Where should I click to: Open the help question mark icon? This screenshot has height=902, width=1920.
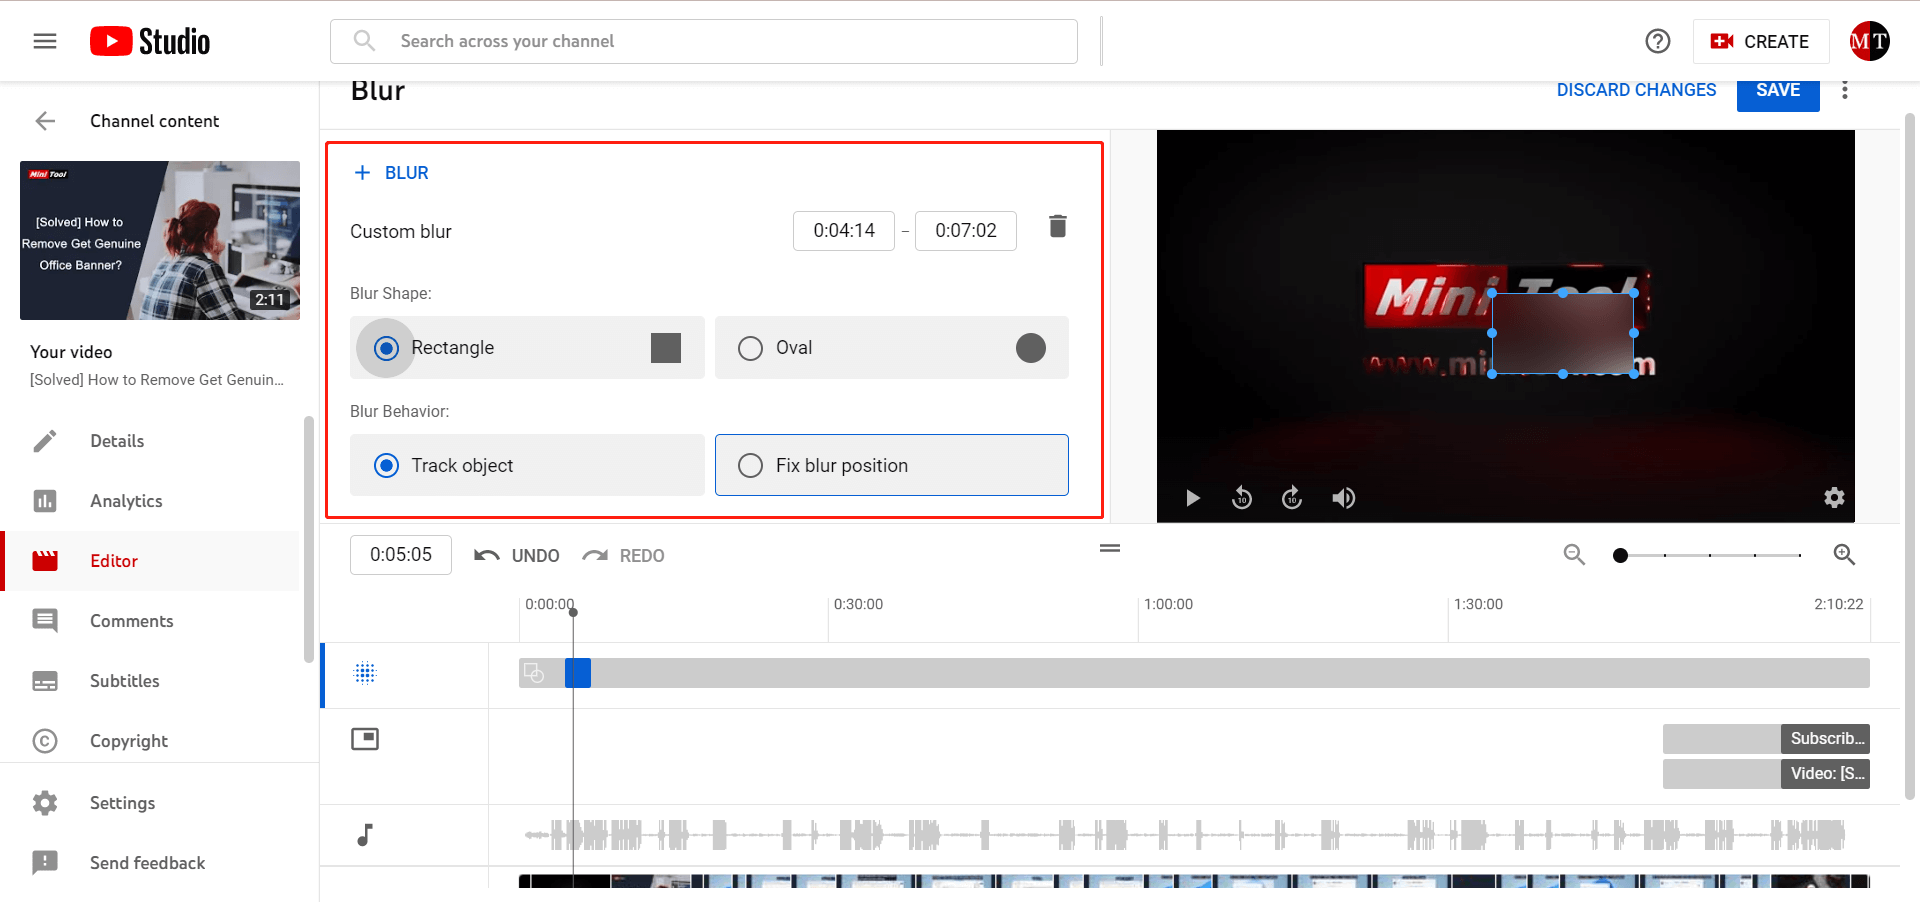pos(1657,41)
